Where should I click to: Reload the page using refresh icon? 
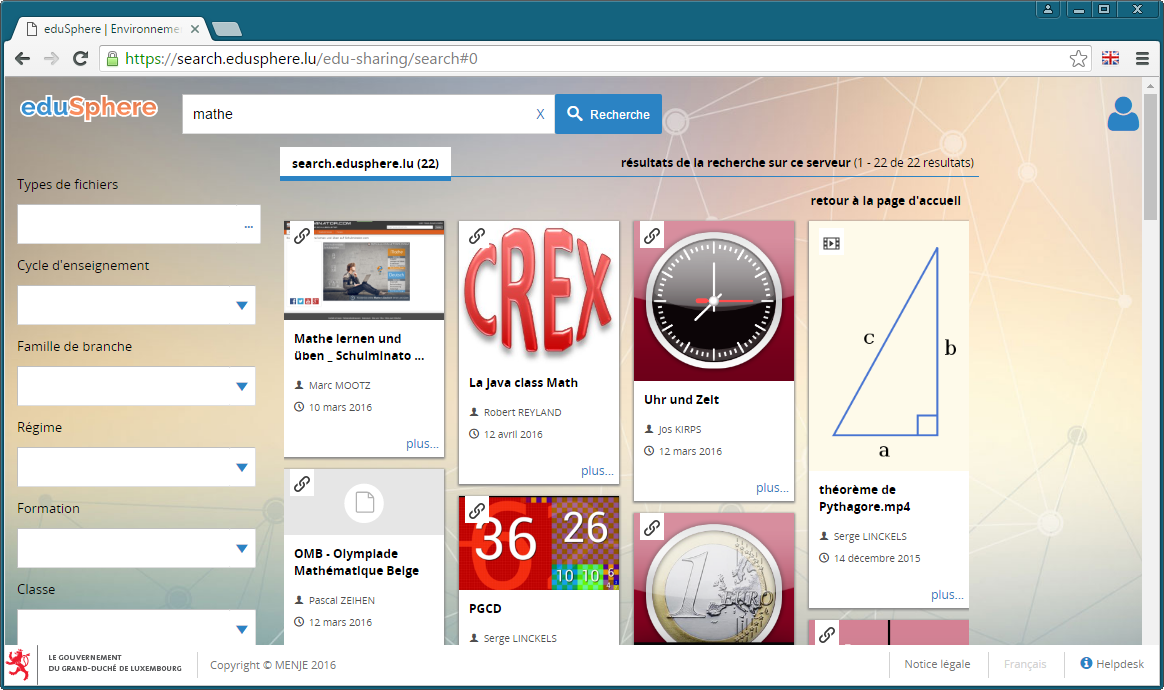click(x=81, y=59)
